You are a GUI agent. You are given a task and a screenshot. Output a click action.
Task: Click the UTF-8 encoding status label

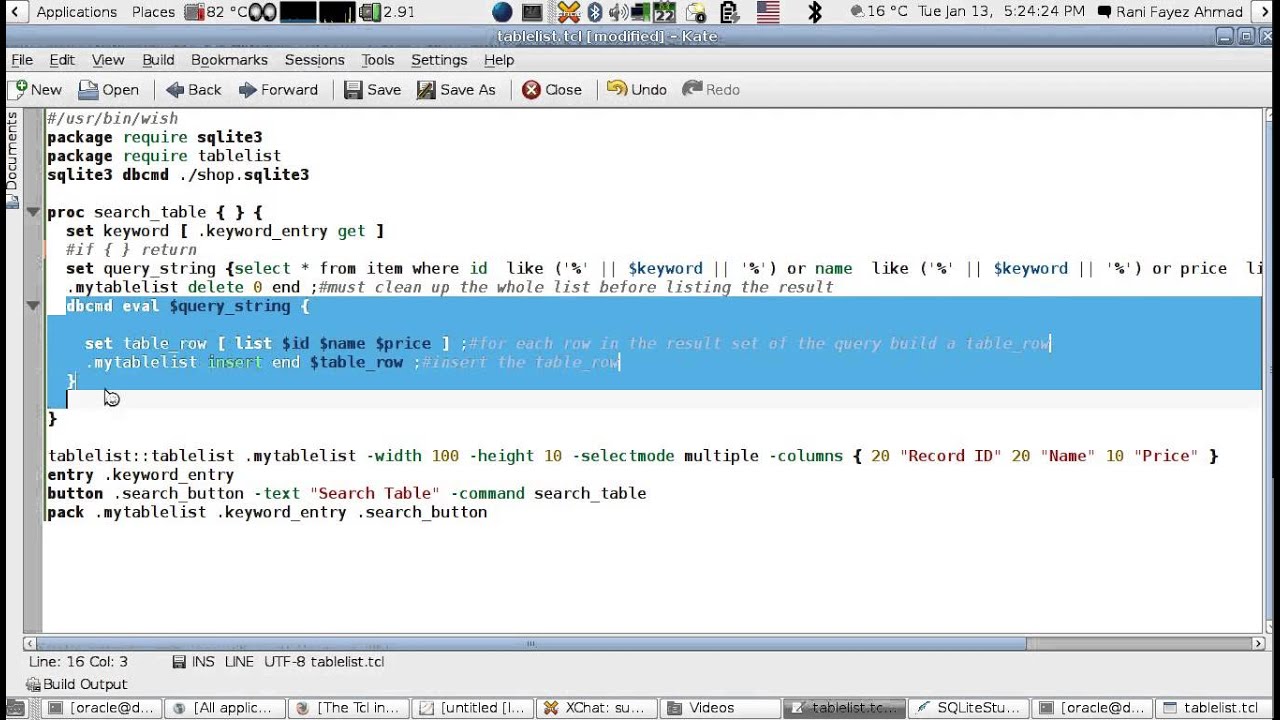(285, 661)
